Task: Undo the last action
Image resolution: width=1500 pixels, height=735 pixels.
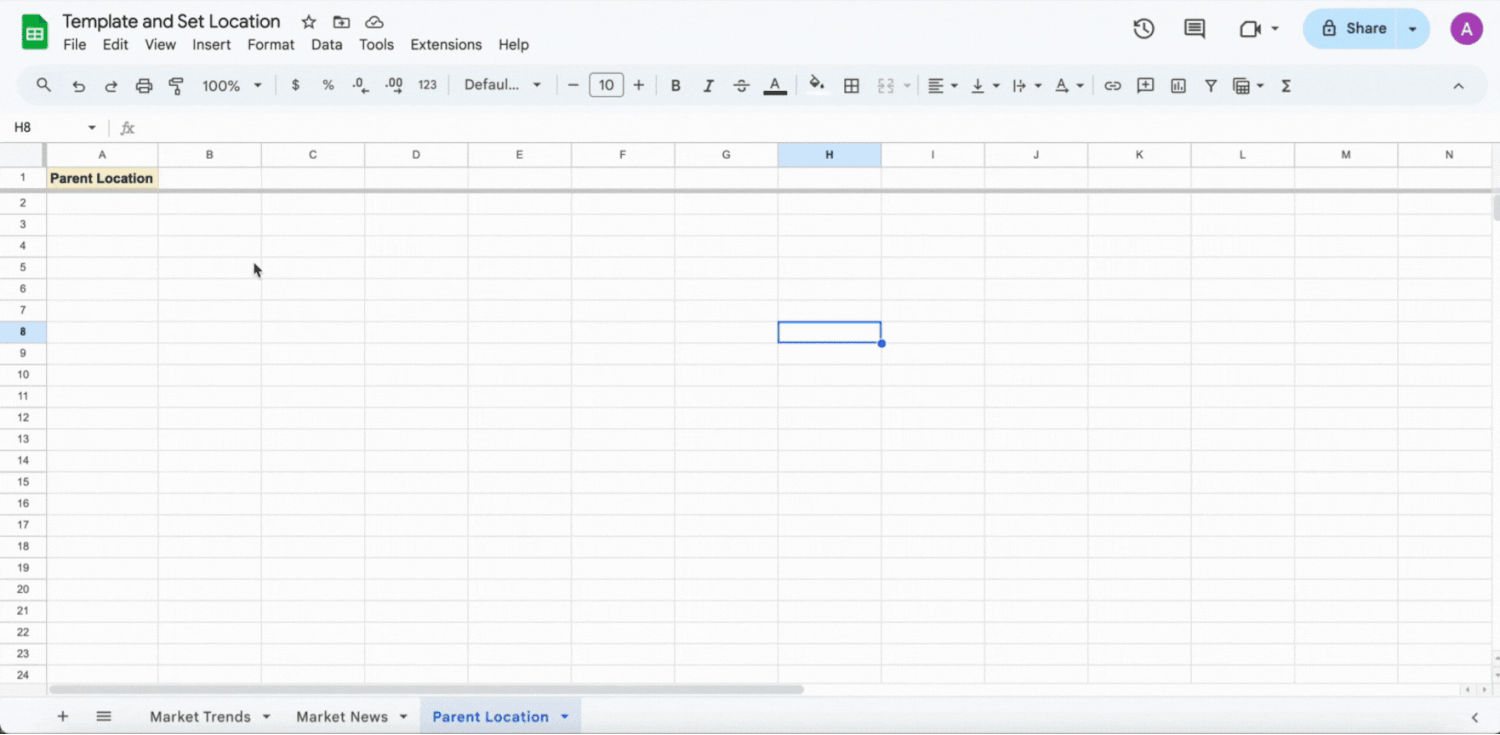Action: [78, 86]
